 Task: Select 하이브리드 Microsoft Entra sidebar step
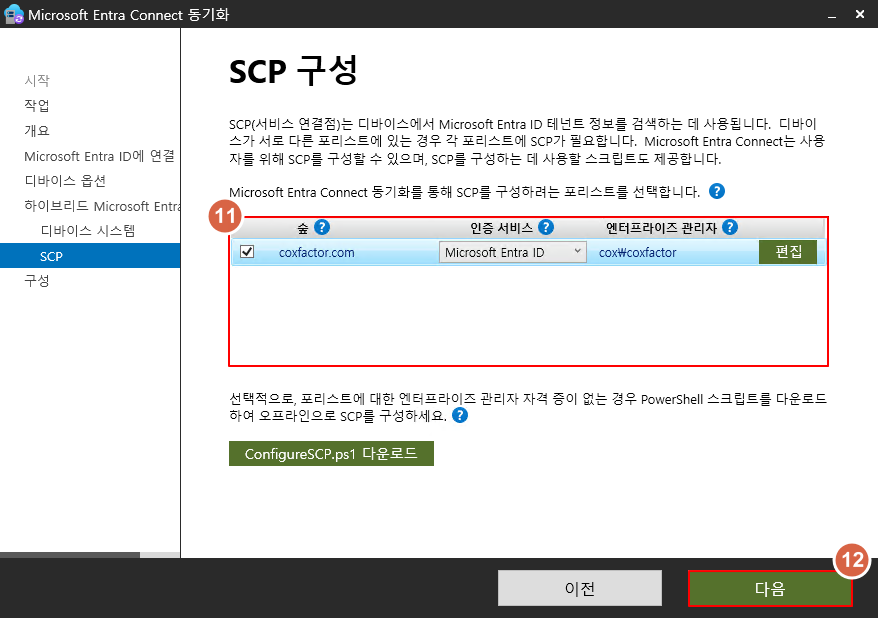coord(102,206)
